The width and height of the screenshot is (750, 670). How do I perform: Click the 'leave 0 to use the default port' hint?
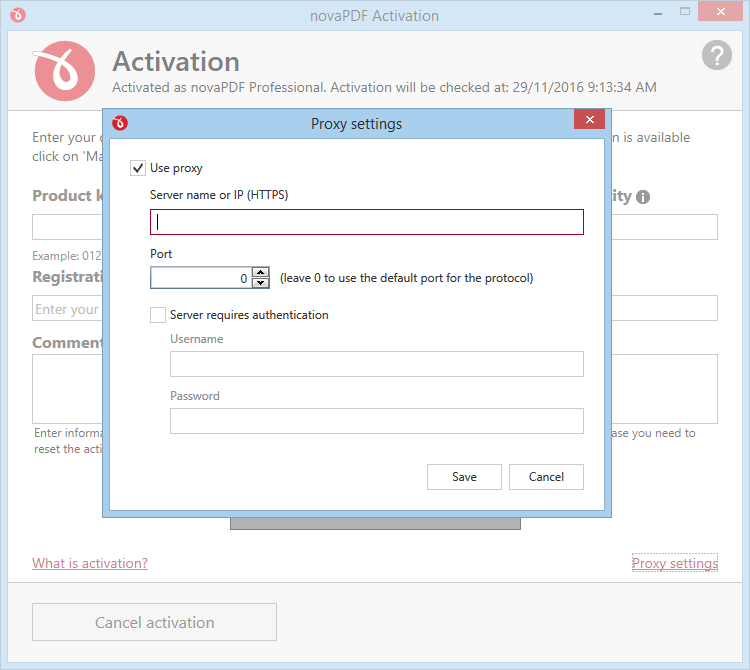[407, 278]
